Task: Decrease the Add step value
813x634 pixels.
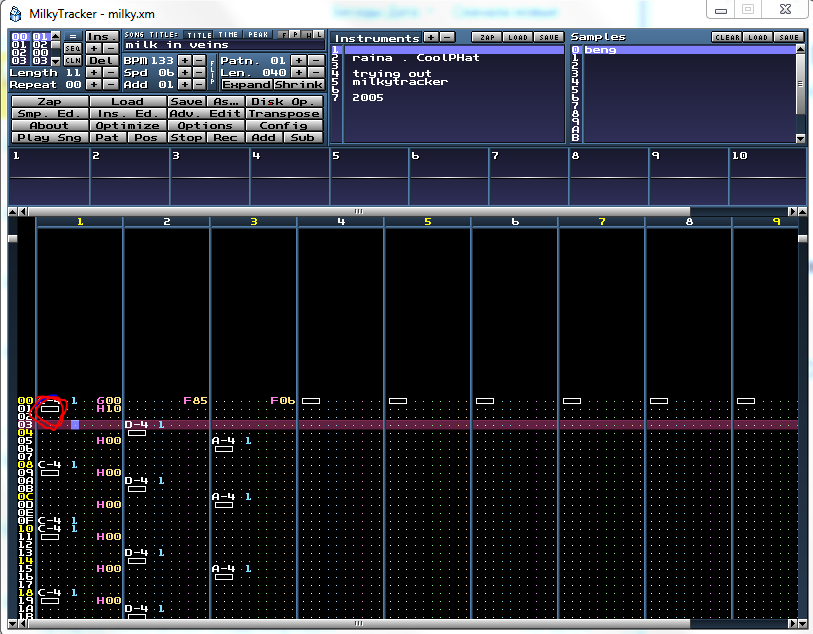Action: tap(199, 84)
